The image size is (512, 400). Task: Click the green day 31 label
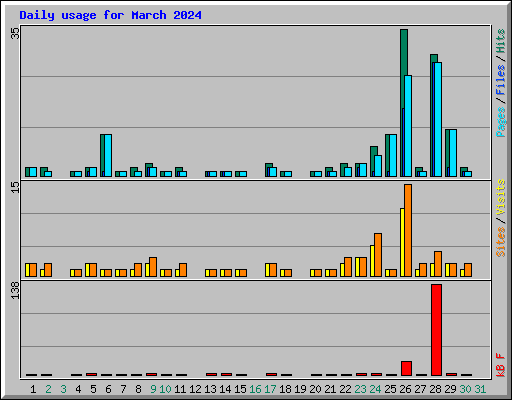pos(480,389)
